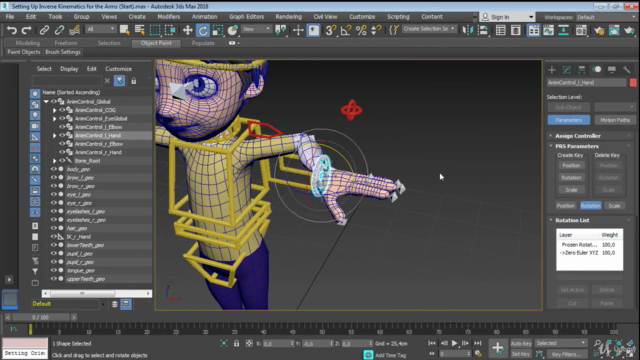The width and height of the screenshot is (640, 360).
Task: Open the Workspaces Default dropdown
Action: pos(606,17)
